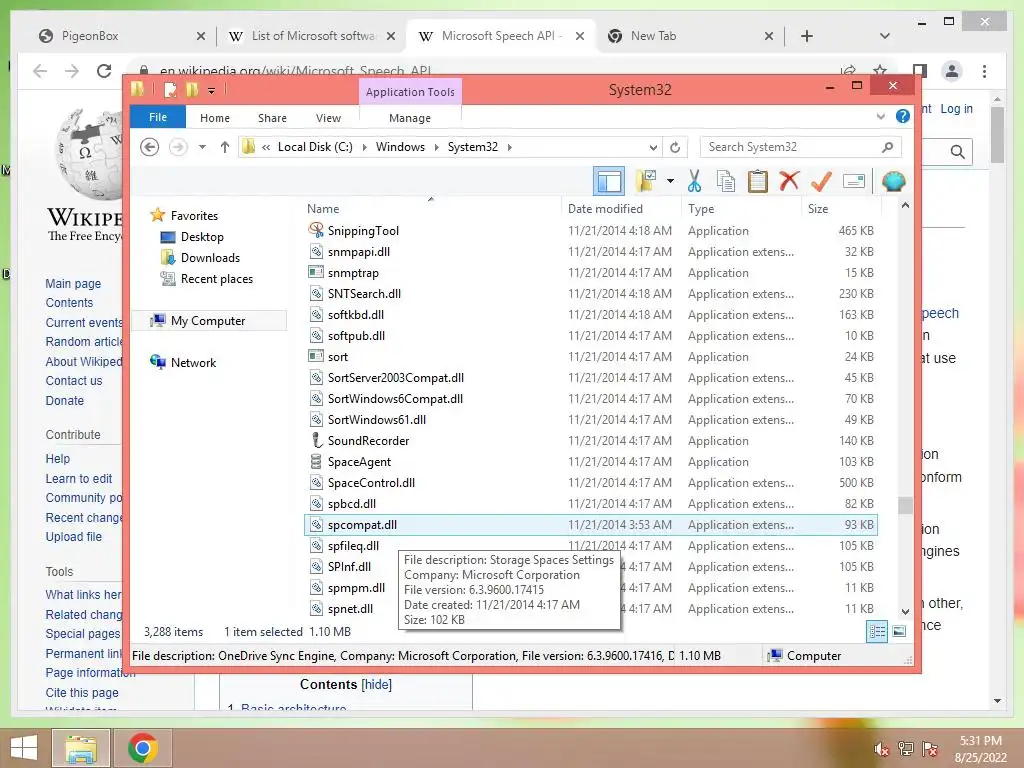
Task: Click the Application Tools contextual tab
Action: (410, 92)
